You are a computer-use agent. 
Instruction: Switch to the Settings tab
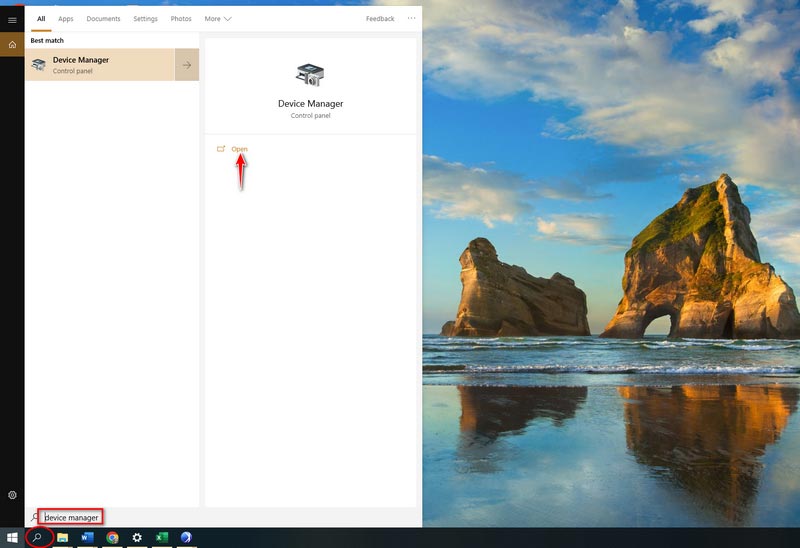(x=145, y=19)
